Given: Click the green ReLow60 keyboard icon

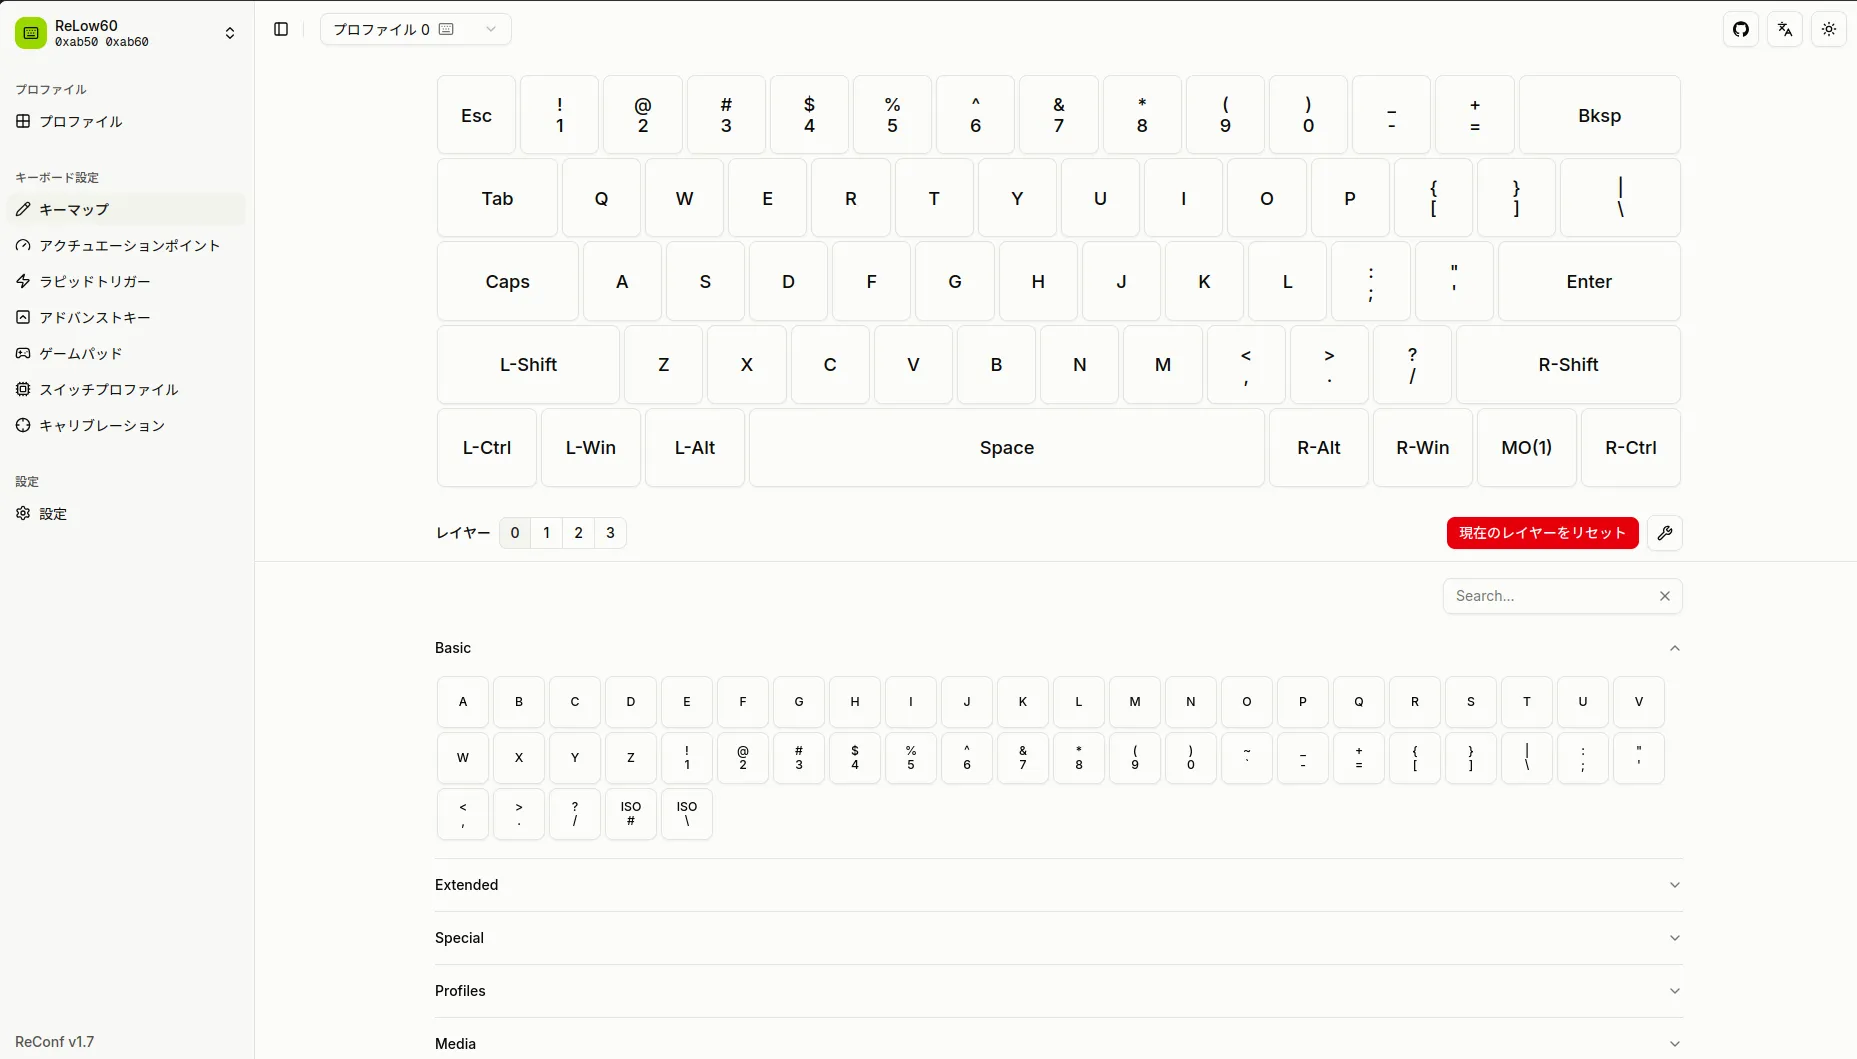Looking at the screenshot, I should tap(31, 33).
